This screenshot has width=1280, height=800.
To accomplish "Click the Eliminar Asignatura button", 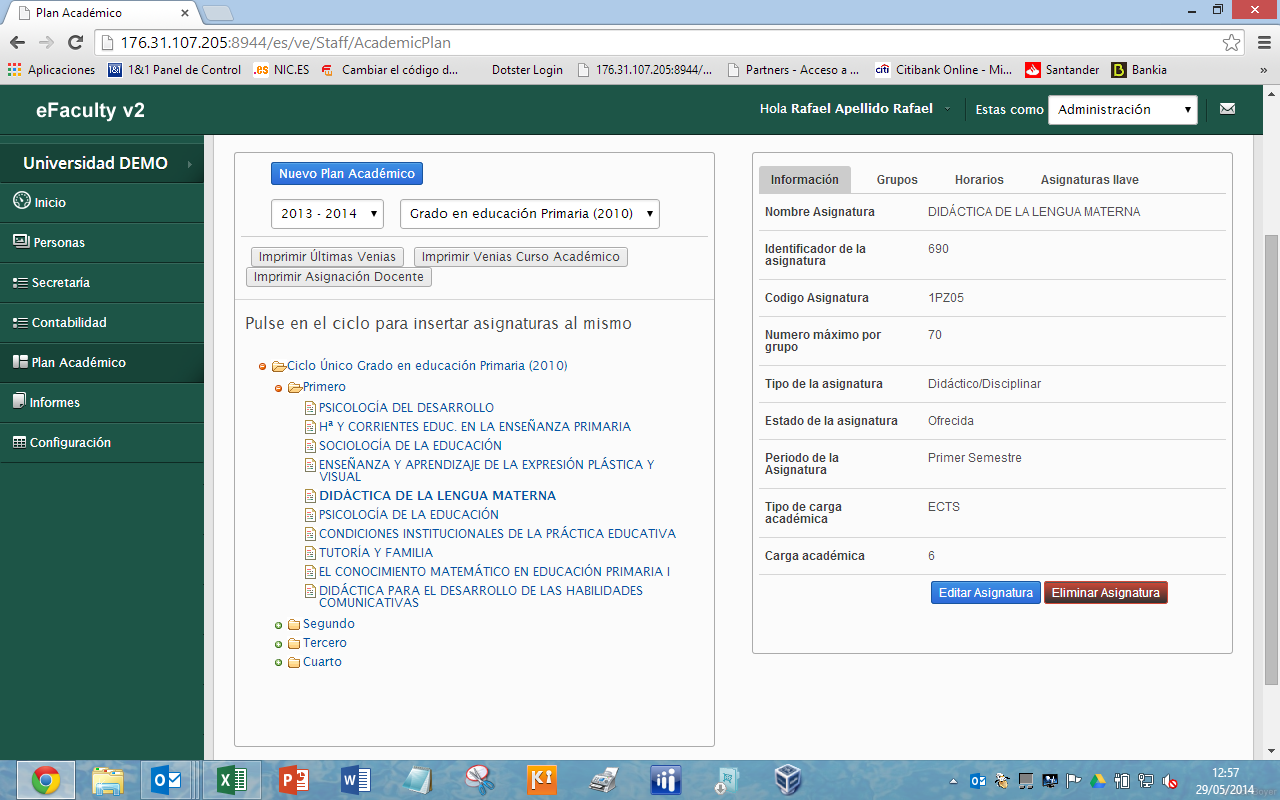I will click(x=1105, y=593).
